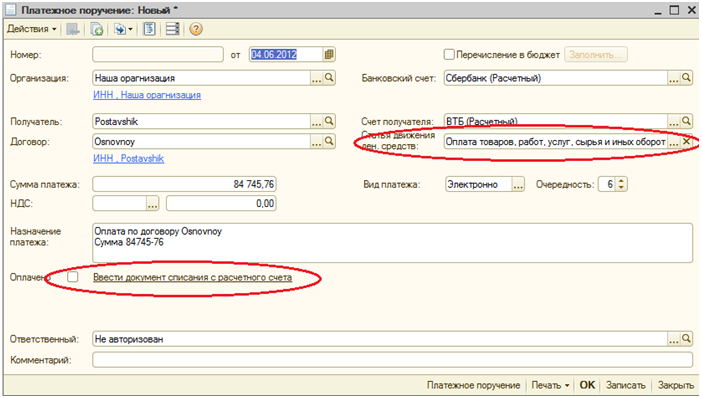Viewport: 702px width, 398px height.
Task: Click the Вид платежа field Электронно
Action: pos(479,184)
